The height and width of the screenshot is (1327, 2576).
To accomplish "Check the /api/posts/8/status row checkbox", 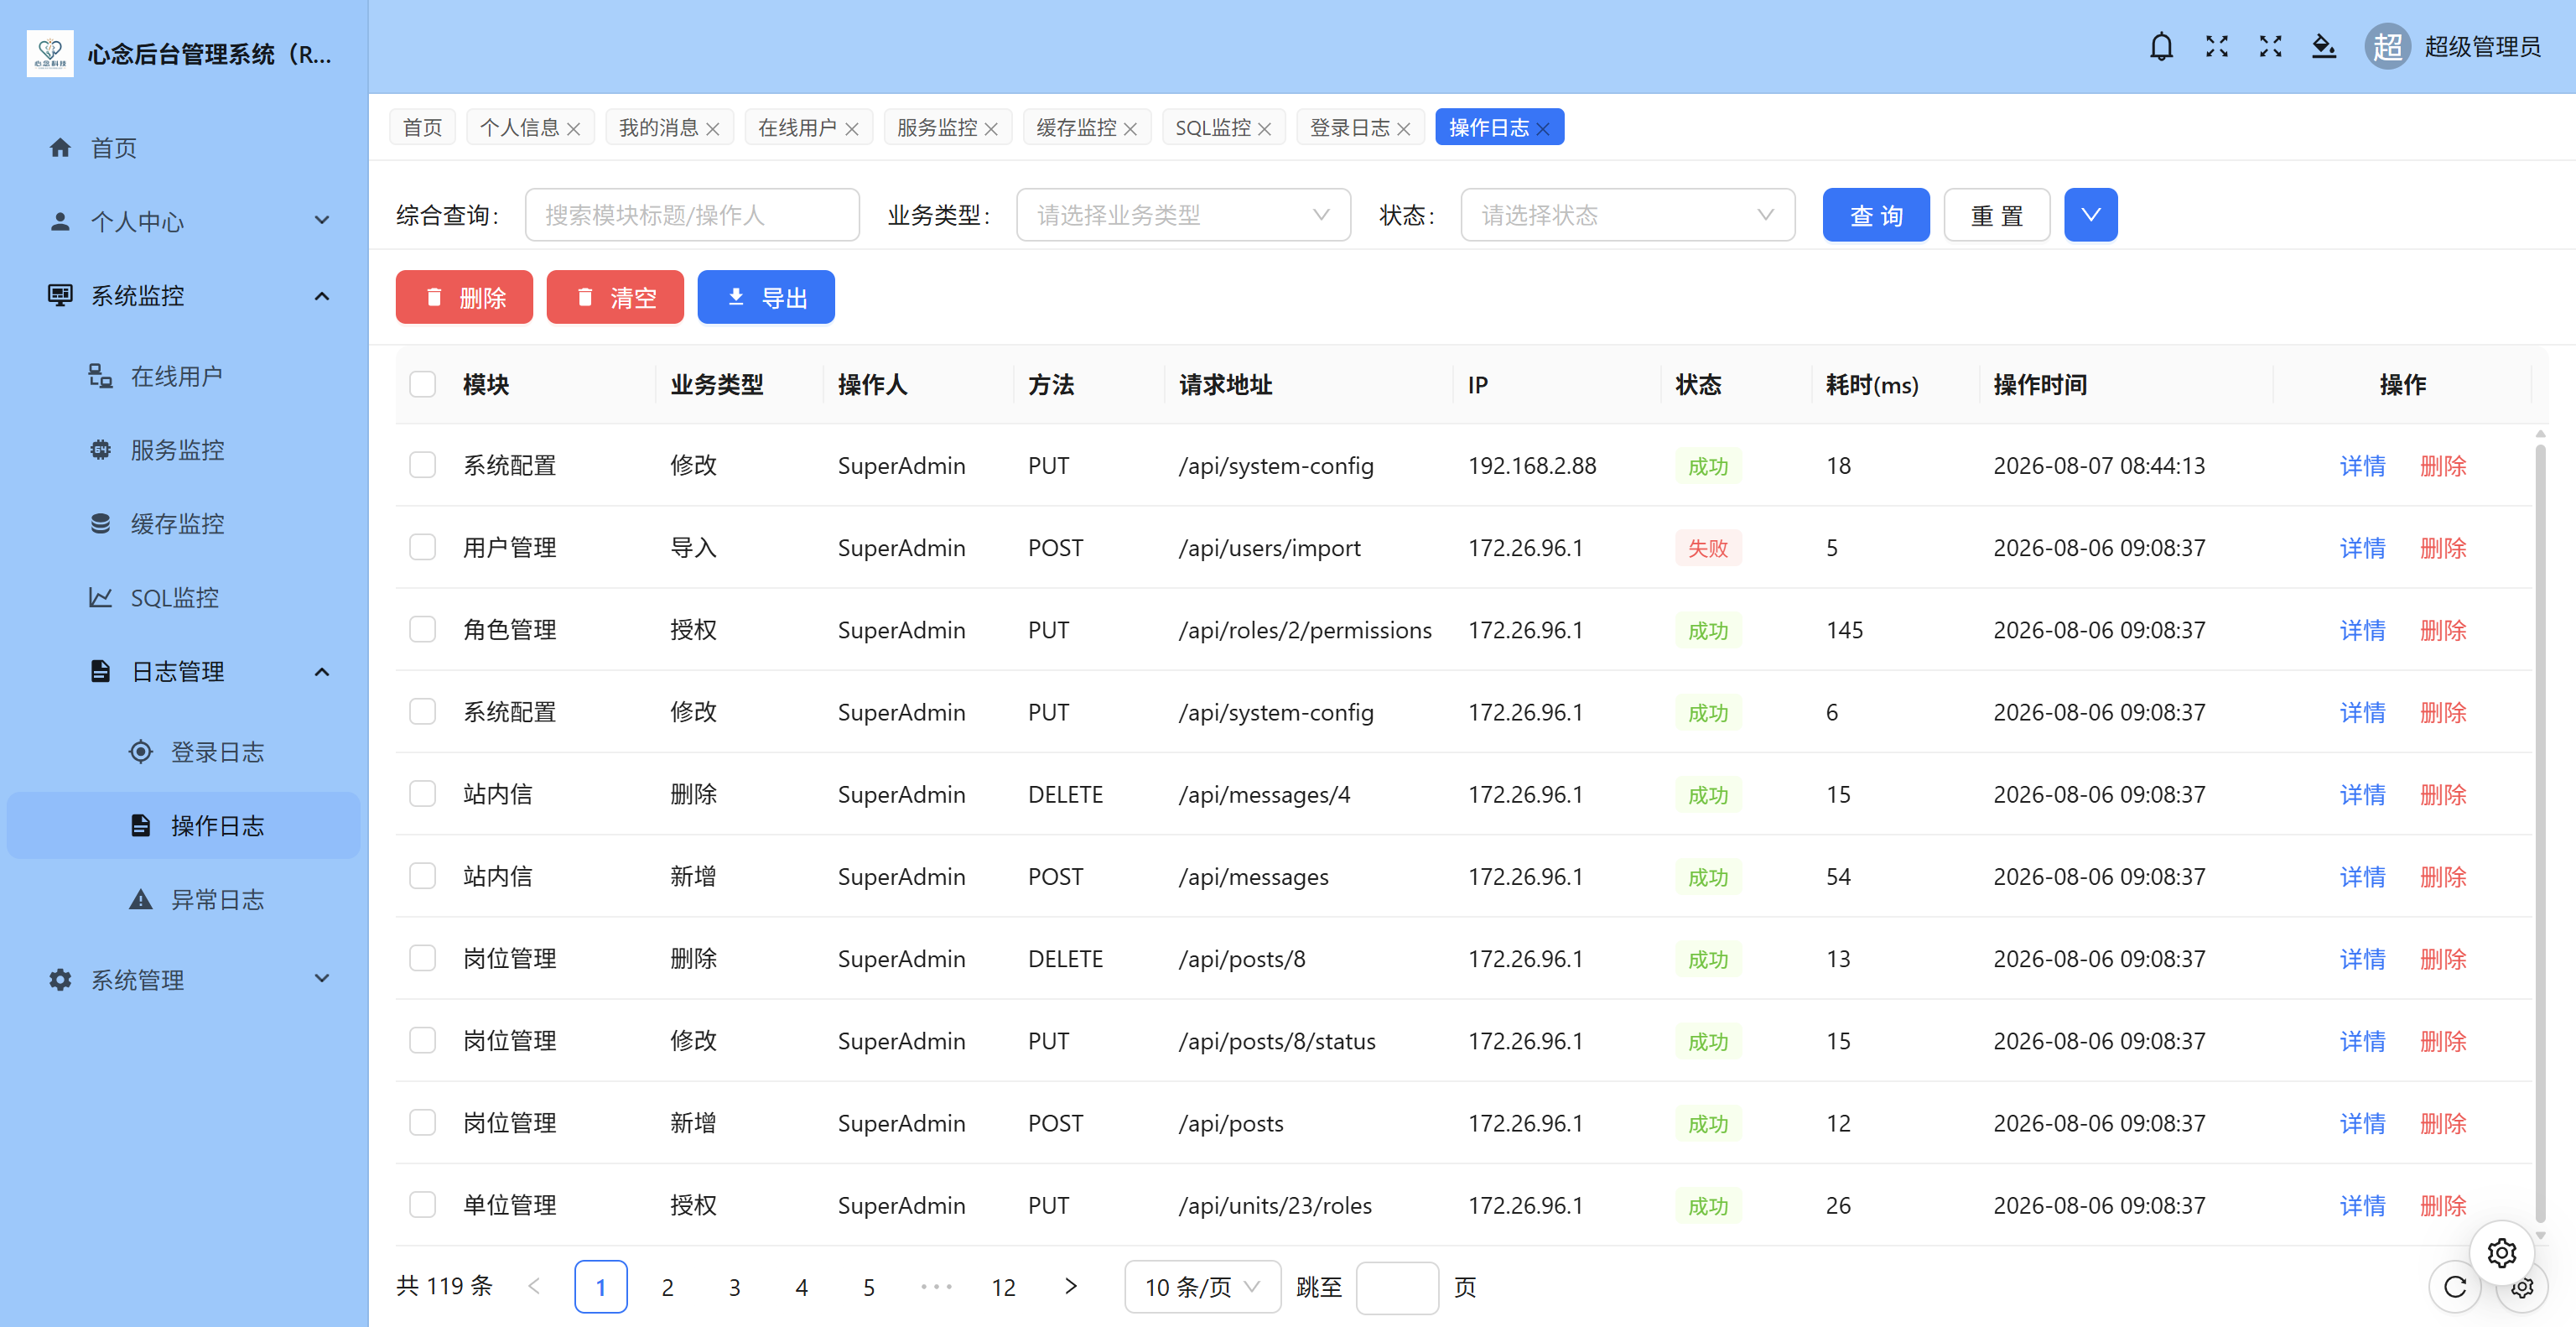I will pyautogui.click(x=422, y=1041).
